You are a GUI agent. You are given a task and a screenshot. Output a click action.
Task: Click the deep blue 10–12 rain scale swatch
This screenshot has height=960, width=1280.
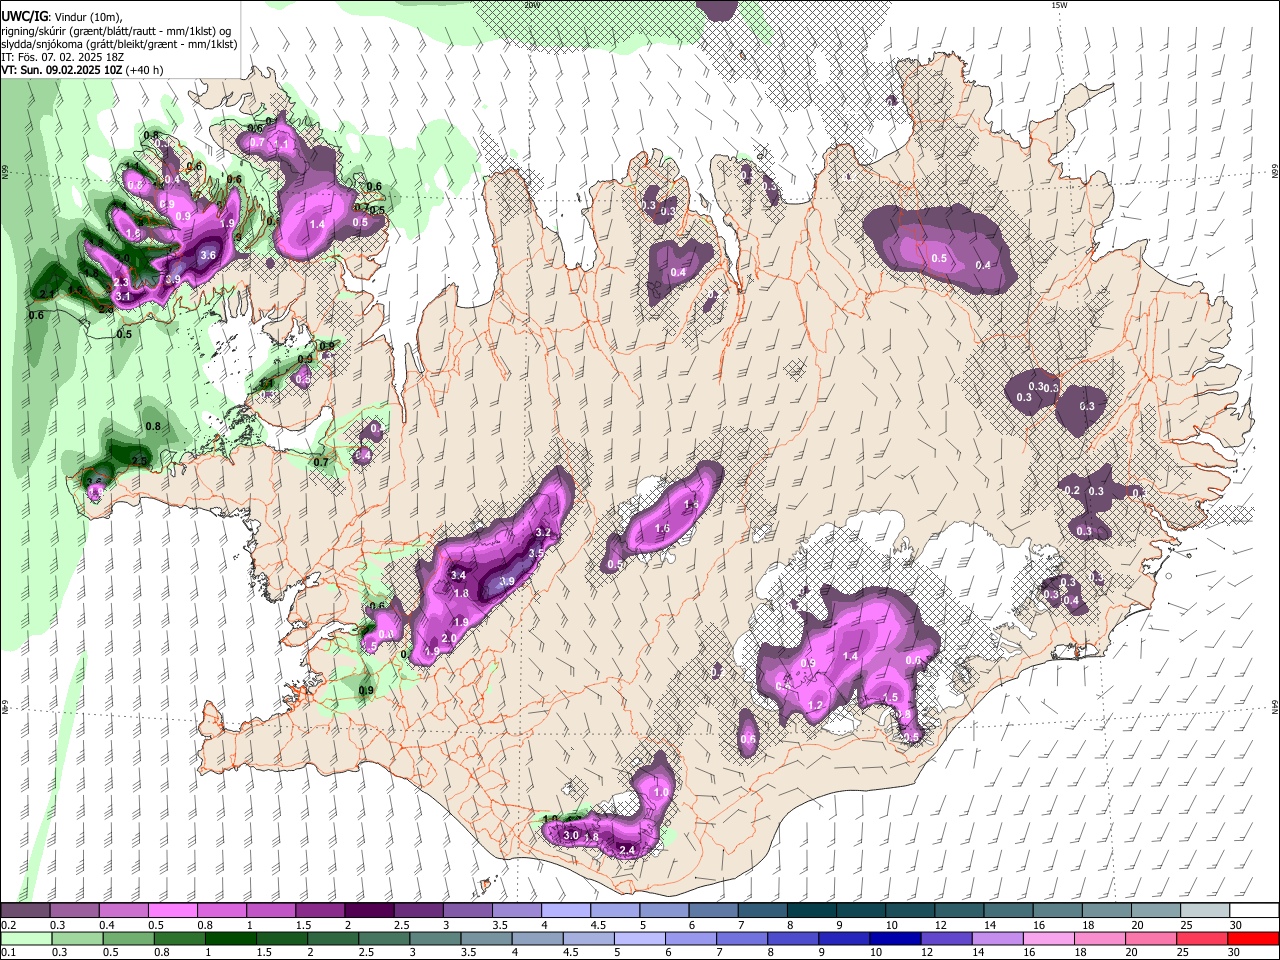pyautogui.click(x=894, y=938)
